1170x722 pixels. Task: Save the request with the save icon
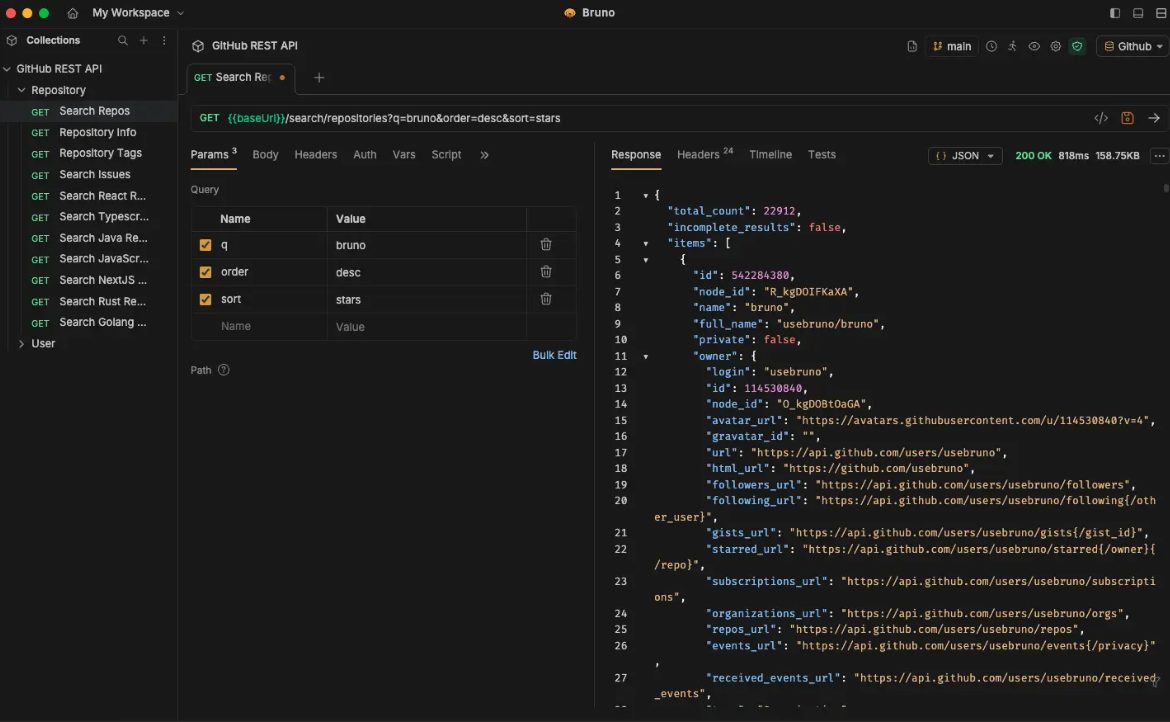(x=1127, y=119)
